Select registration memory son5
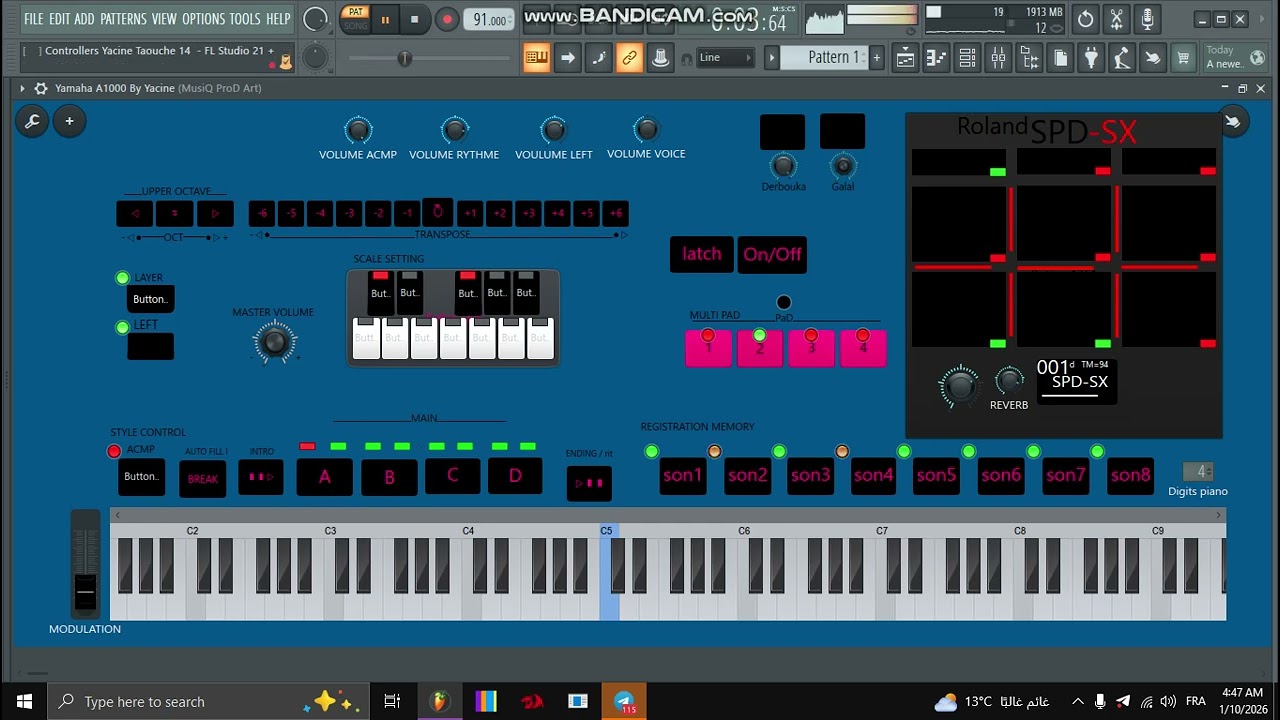Image resolution: width=1280 pixels, height=720 pixels. [x=937, y=476]
